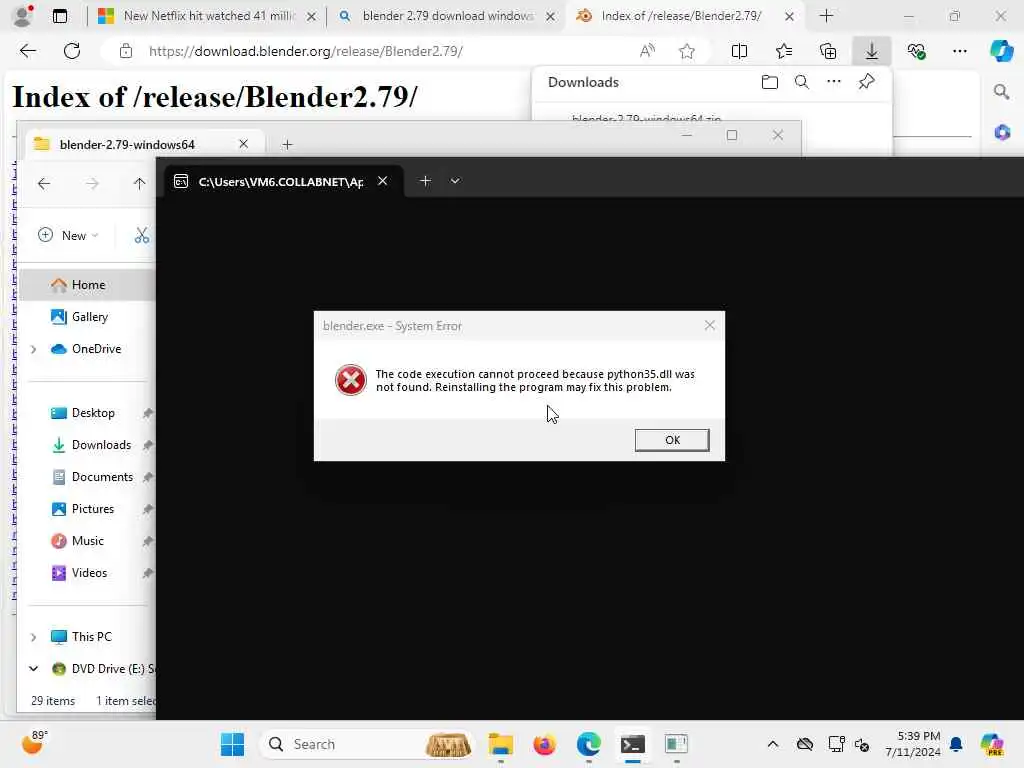Open more options in Downloads panel
The image size is (1024, 768).
(834, 82)
